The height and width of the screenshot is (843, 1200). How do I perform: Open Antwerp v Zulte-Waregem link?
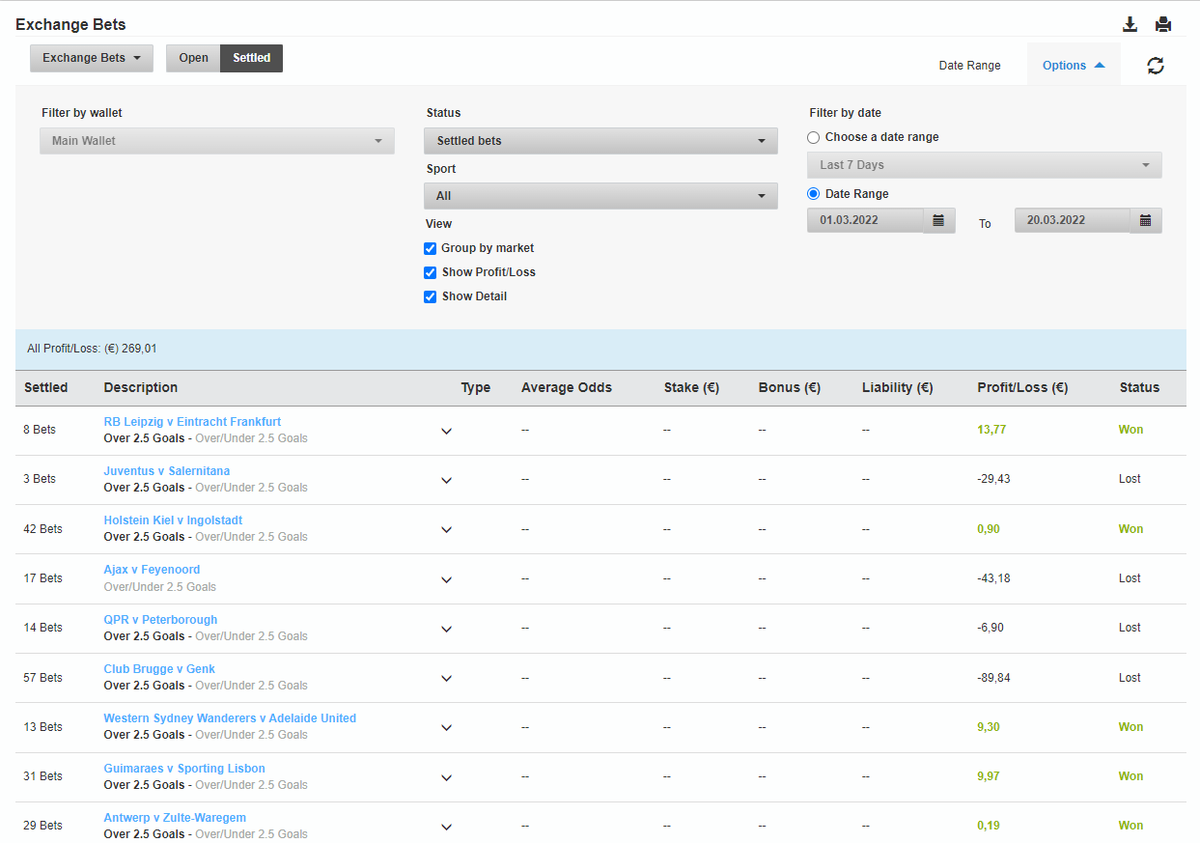click(x=175, y=818)
